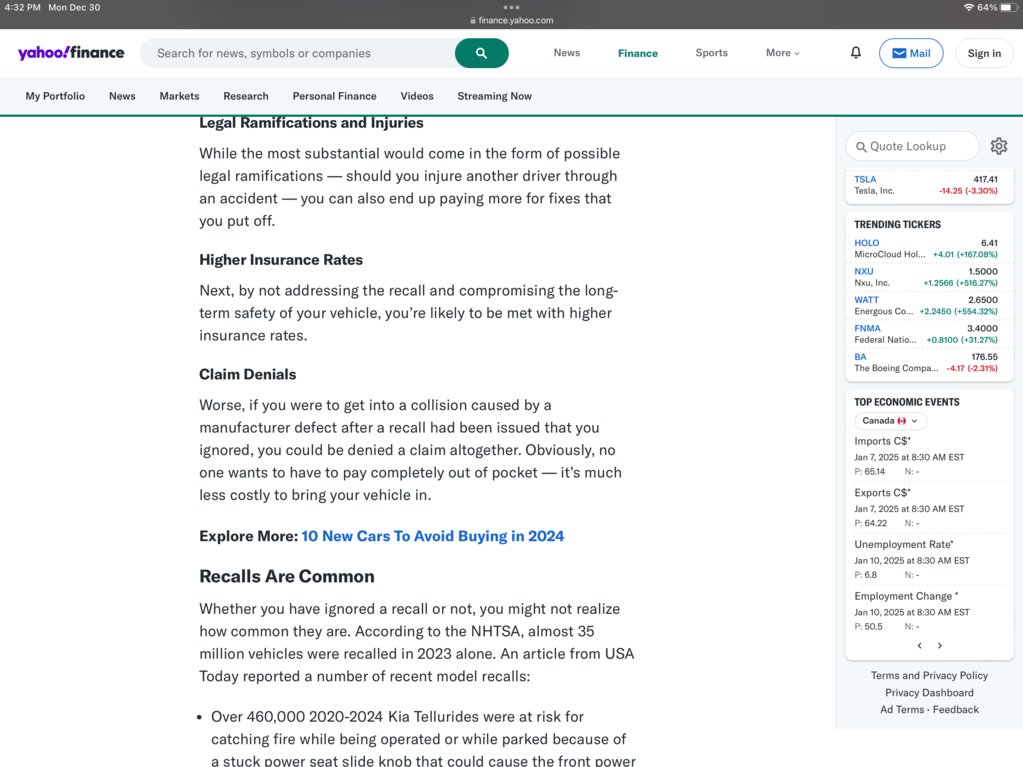Open My Portfolio tab
Image resolution: width=1023 pixels, height=767 pixels.
coord(55,96)
